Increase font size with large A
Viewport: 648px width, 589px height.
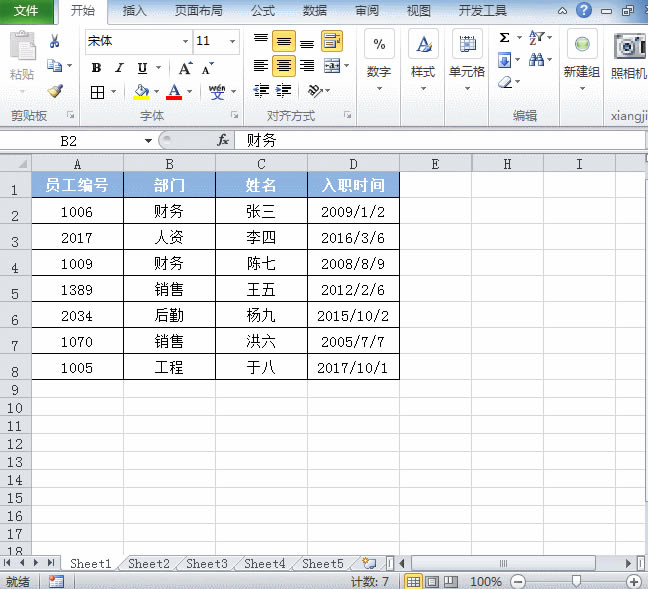point(185,68)
